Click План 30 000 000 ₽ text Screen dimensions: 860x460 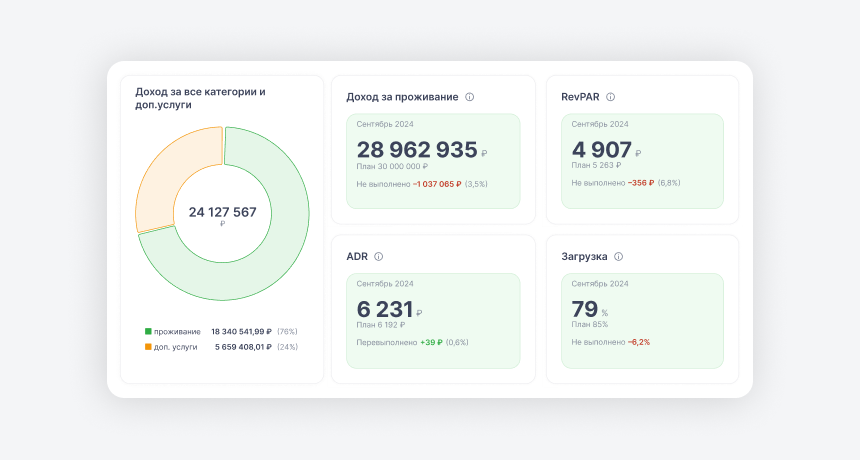pyautogui.click(x=392, y=166)
